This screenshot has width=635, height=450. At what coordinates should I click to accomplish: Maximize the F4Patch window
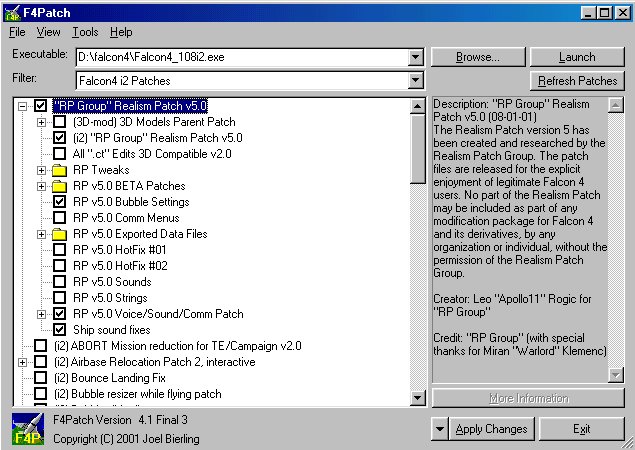pos(603,13)
